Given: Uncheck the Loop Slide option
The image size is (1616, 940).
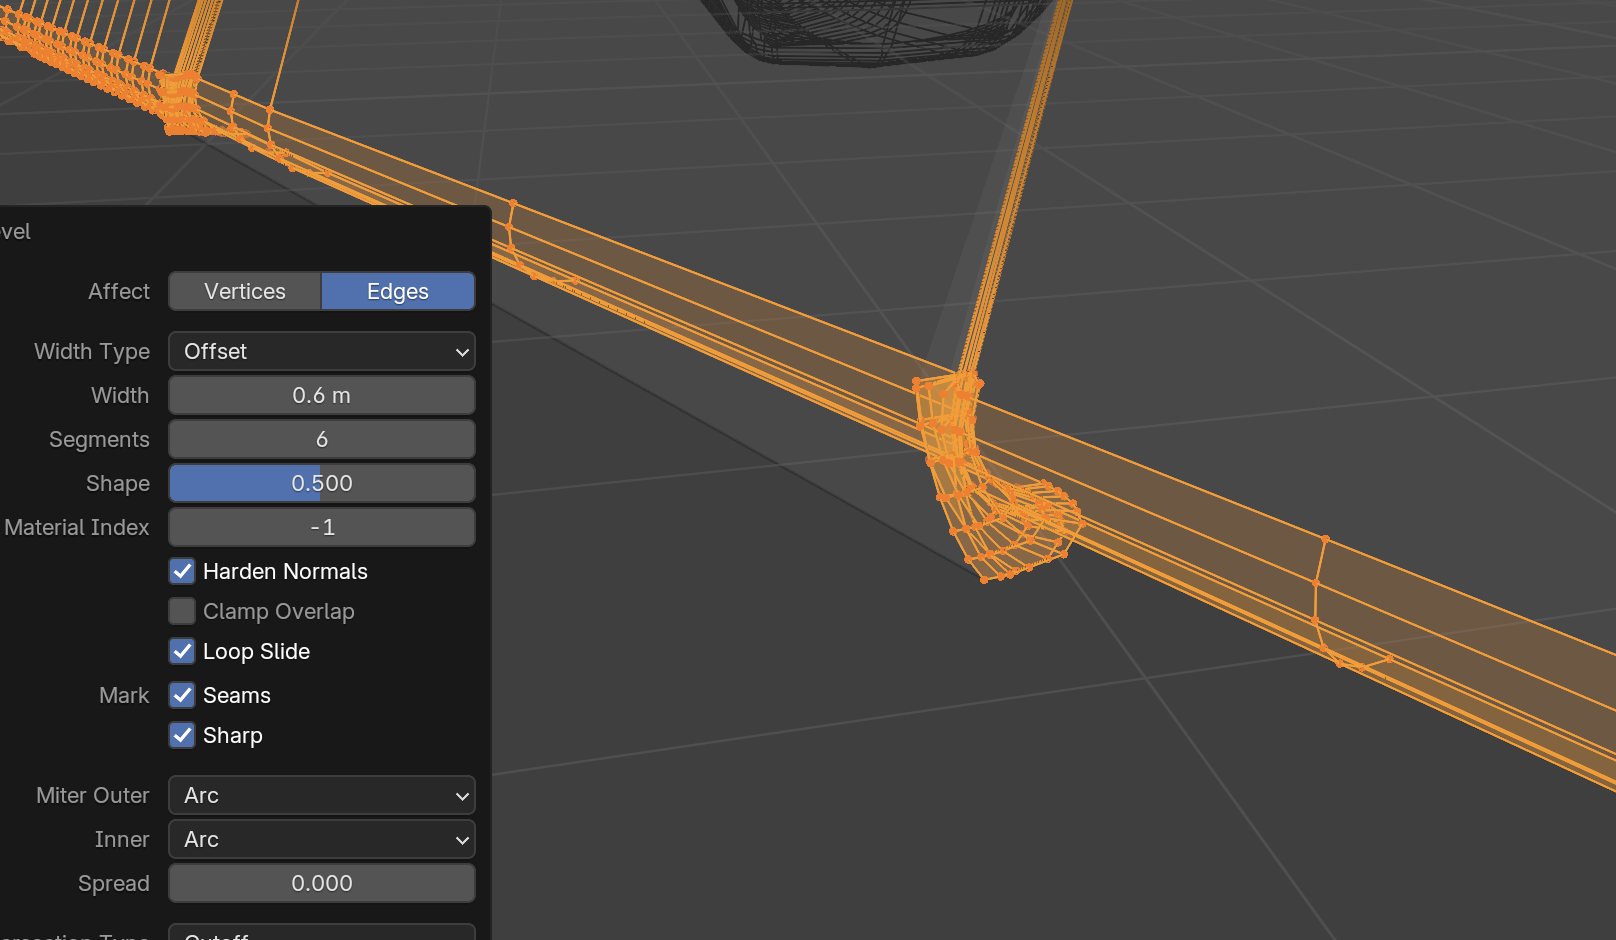Looking at the screenshot, I should 182,651.
